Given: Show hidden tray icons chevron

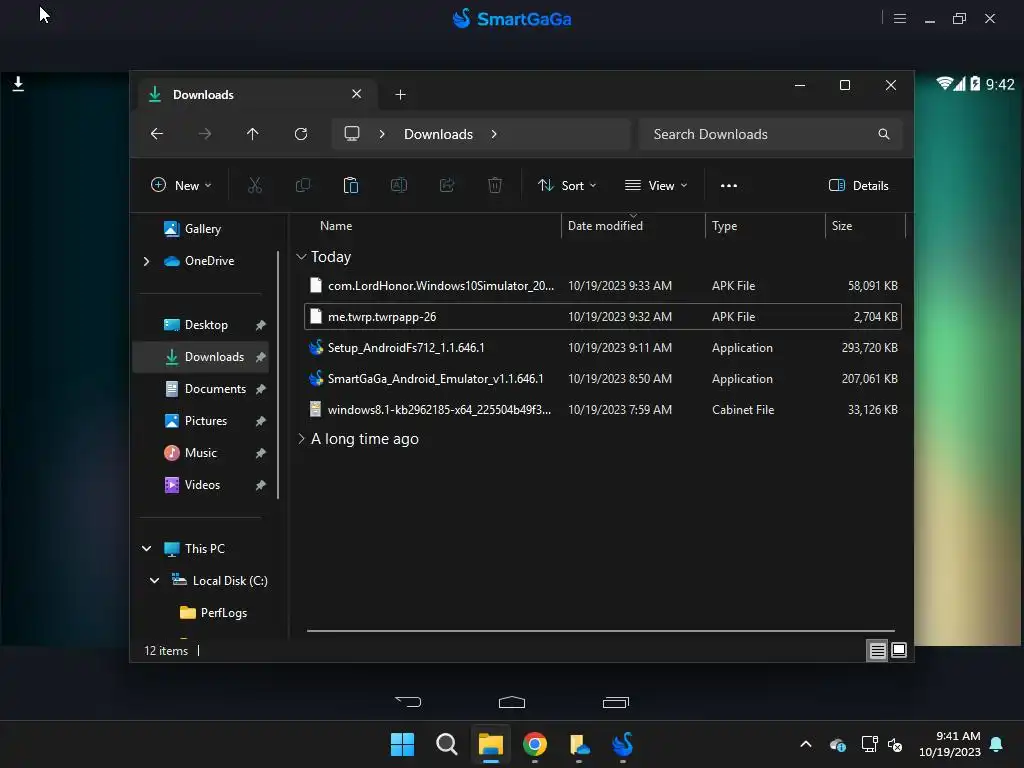Looking at the screenshot, I should [806, 744].
